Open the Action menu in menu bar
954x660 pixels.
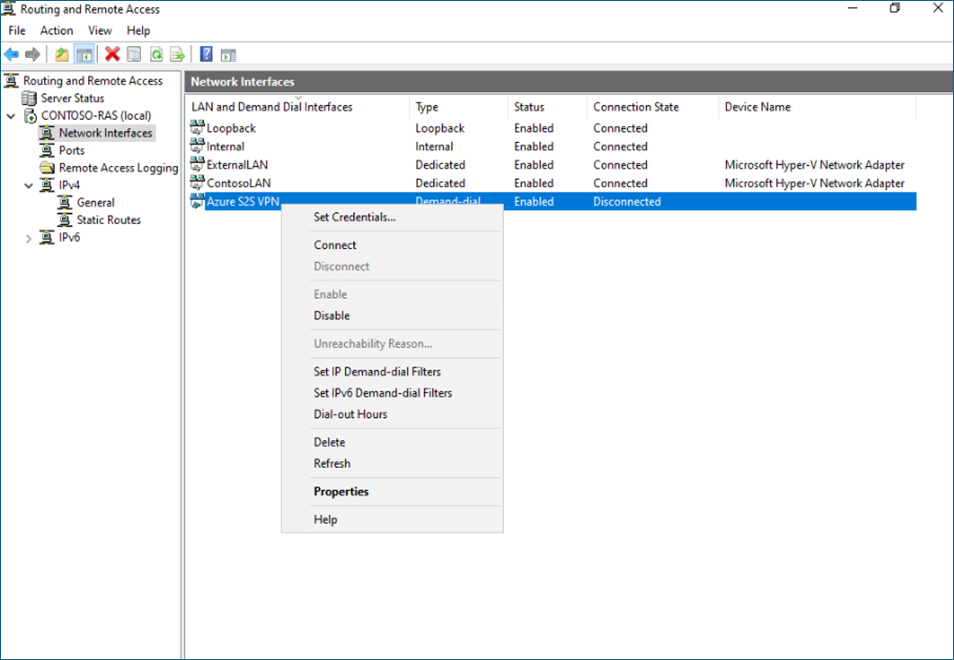click(57, 31)
